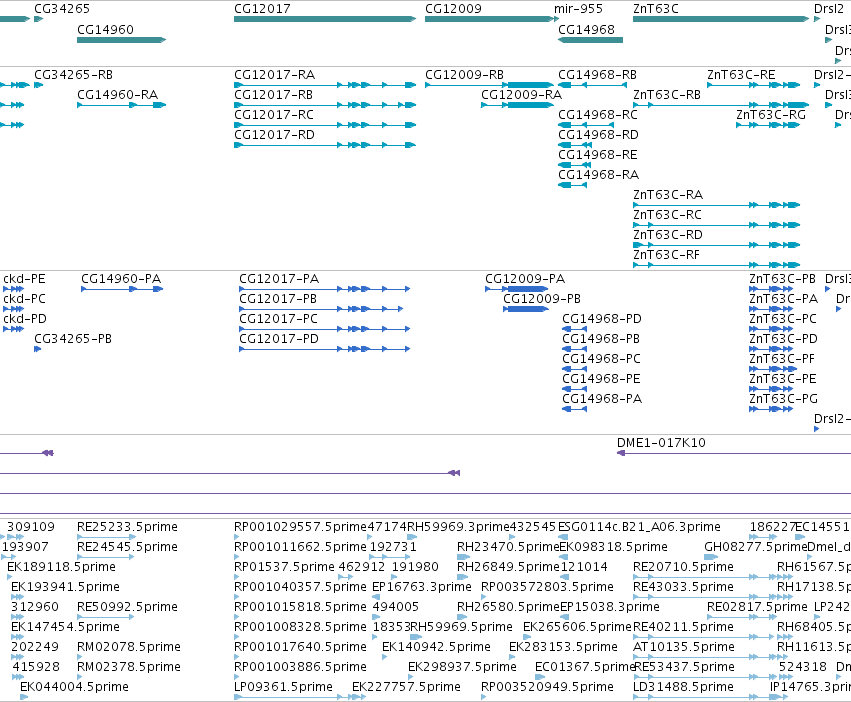Select the CG14960 gene label

pyautogui.click(x=105, y=29)
